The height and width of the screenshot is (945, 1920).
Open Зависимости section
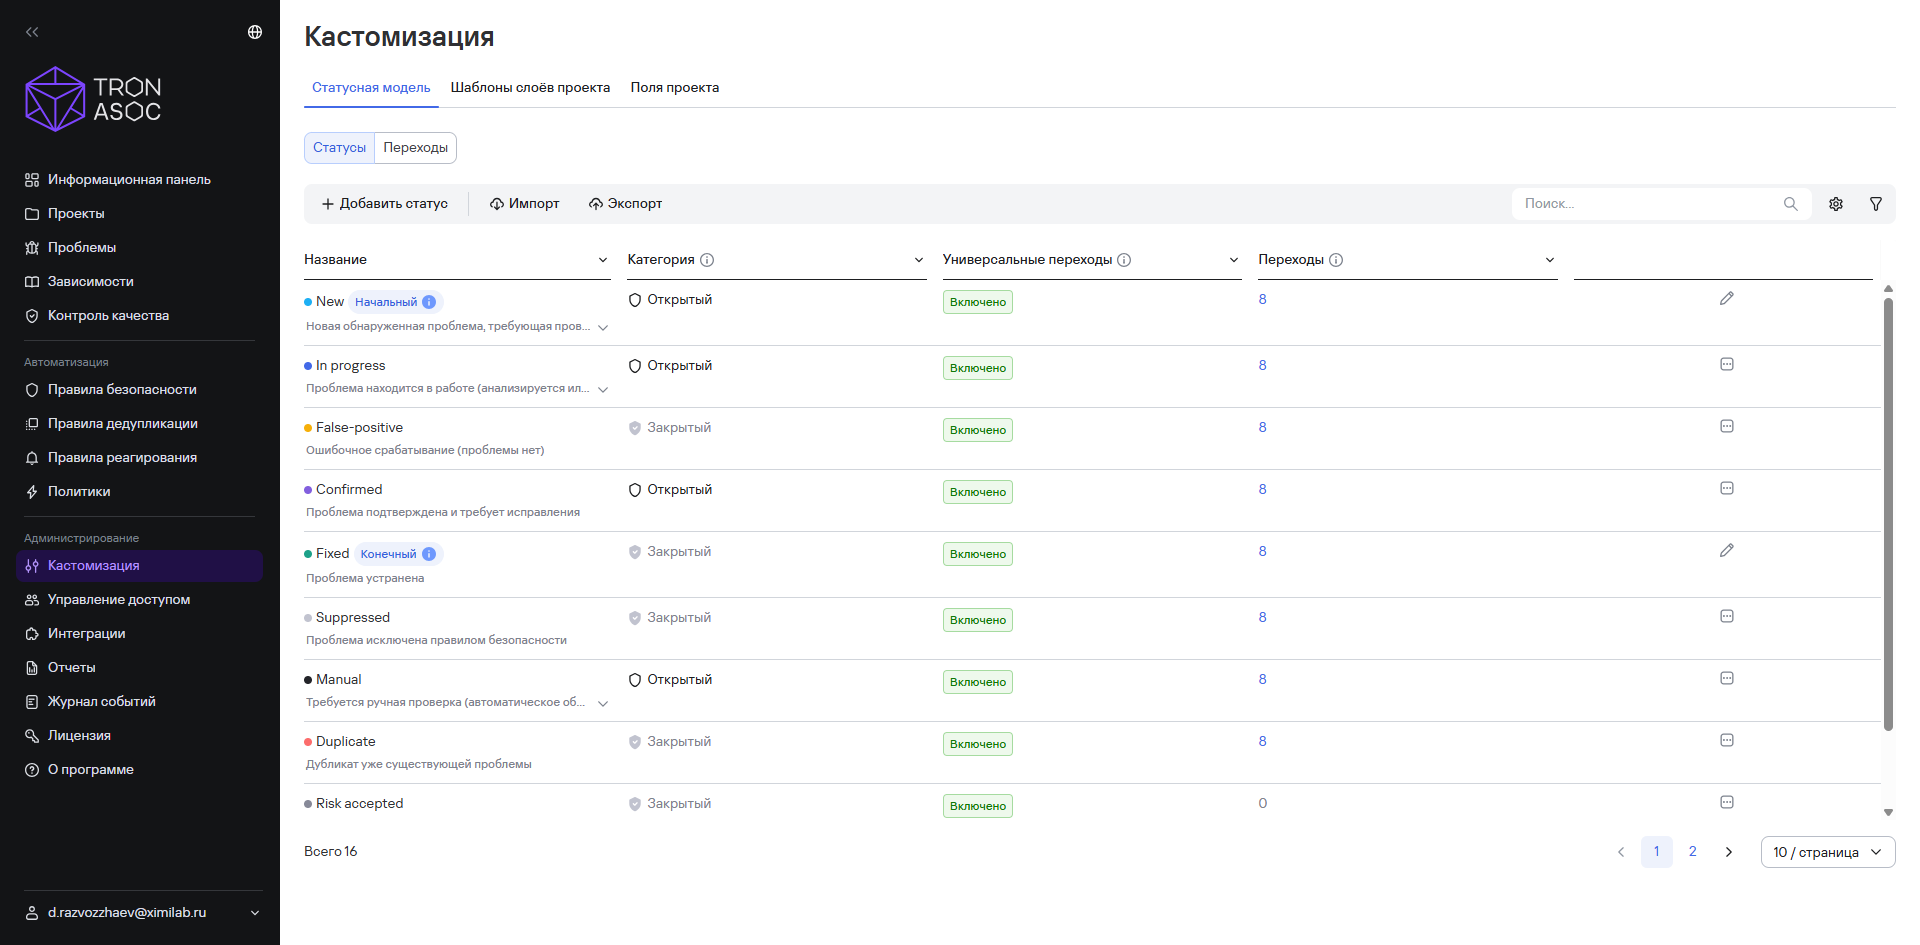pos(90,282)
